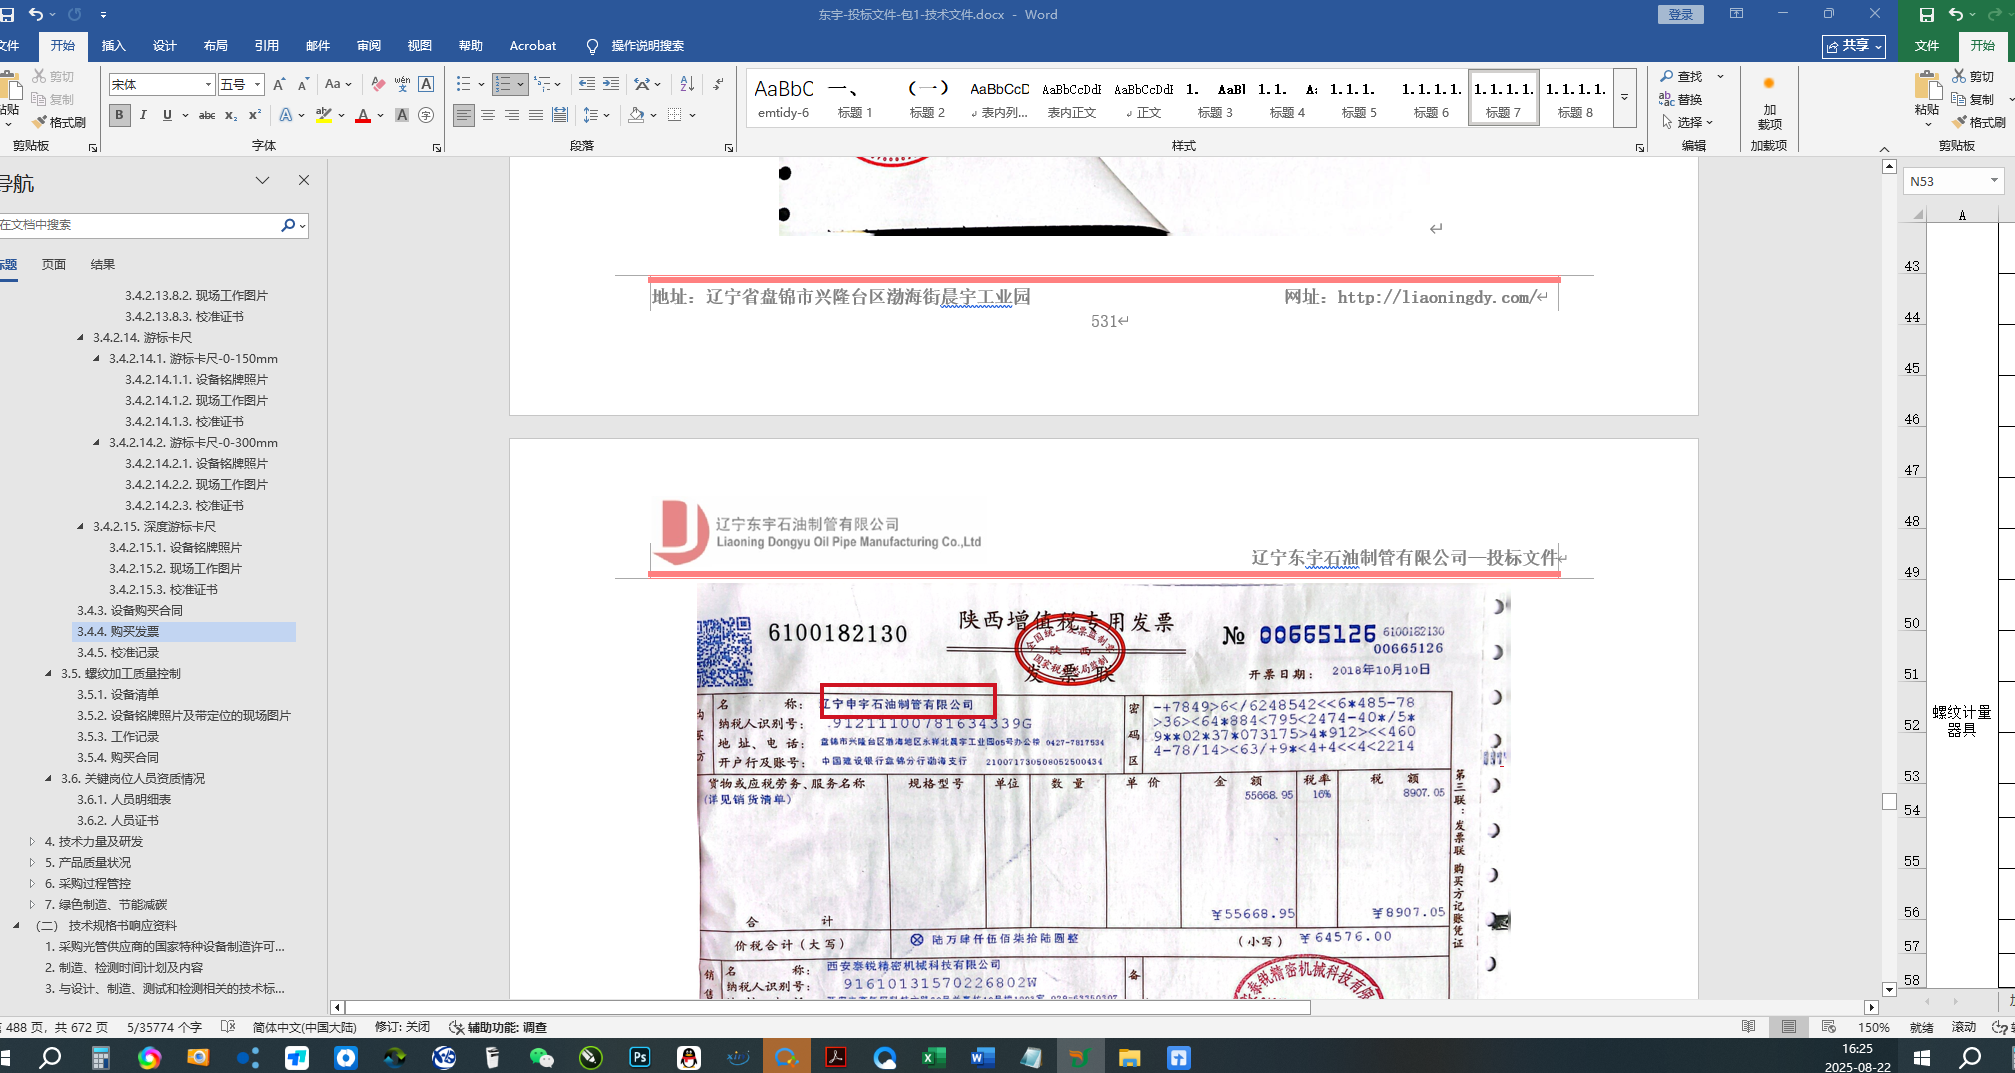This screenshot has width=2015, height=1073.
Task: Click the clear formatting eraser icon
Action: pyautogui.click(x=378, y=84)
